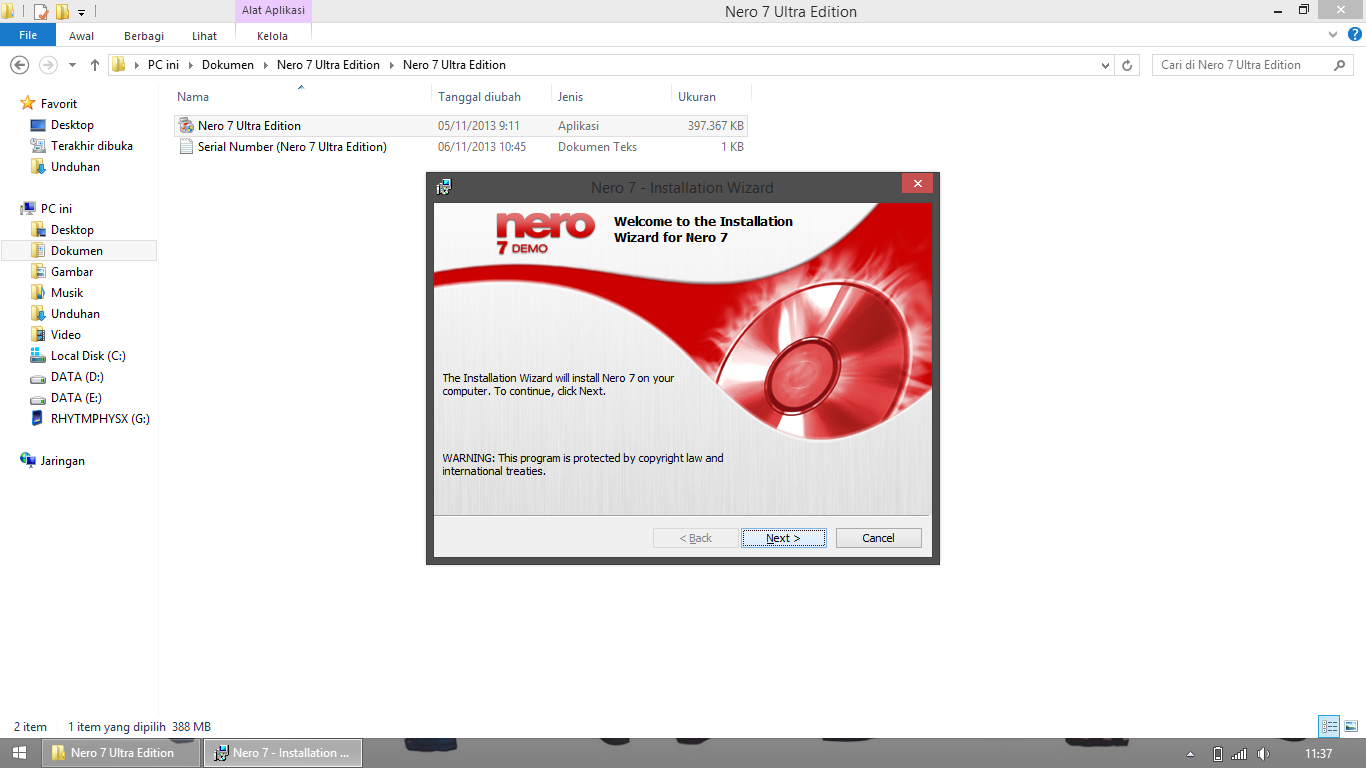Open the recent locations dropdown arrow
The height and width of the screenshot is (768, 1366).
[72, 65]
